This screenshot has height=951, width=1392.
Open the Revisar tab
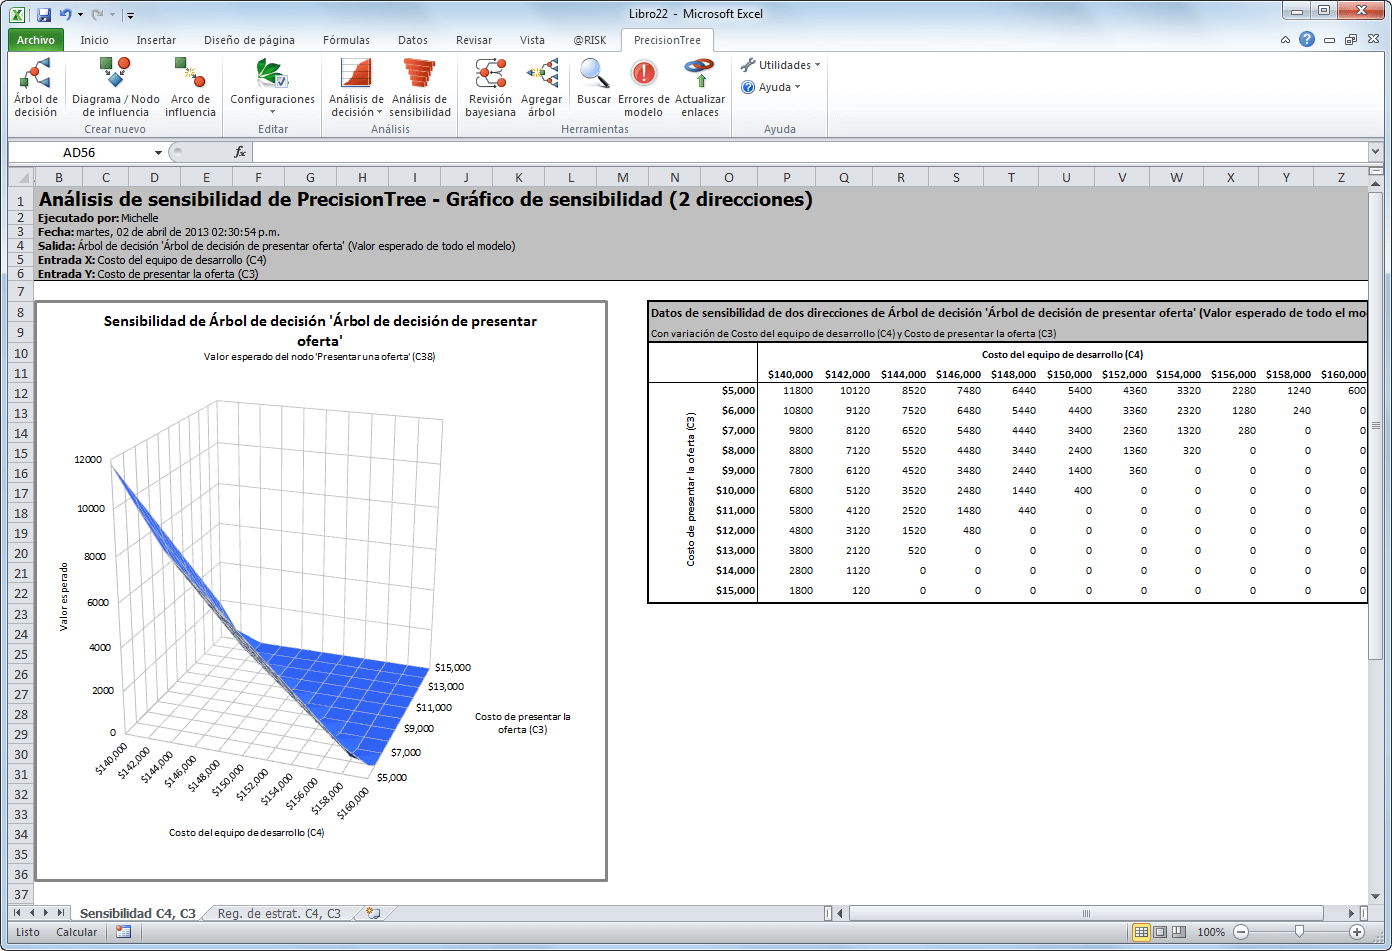point(474,40)
